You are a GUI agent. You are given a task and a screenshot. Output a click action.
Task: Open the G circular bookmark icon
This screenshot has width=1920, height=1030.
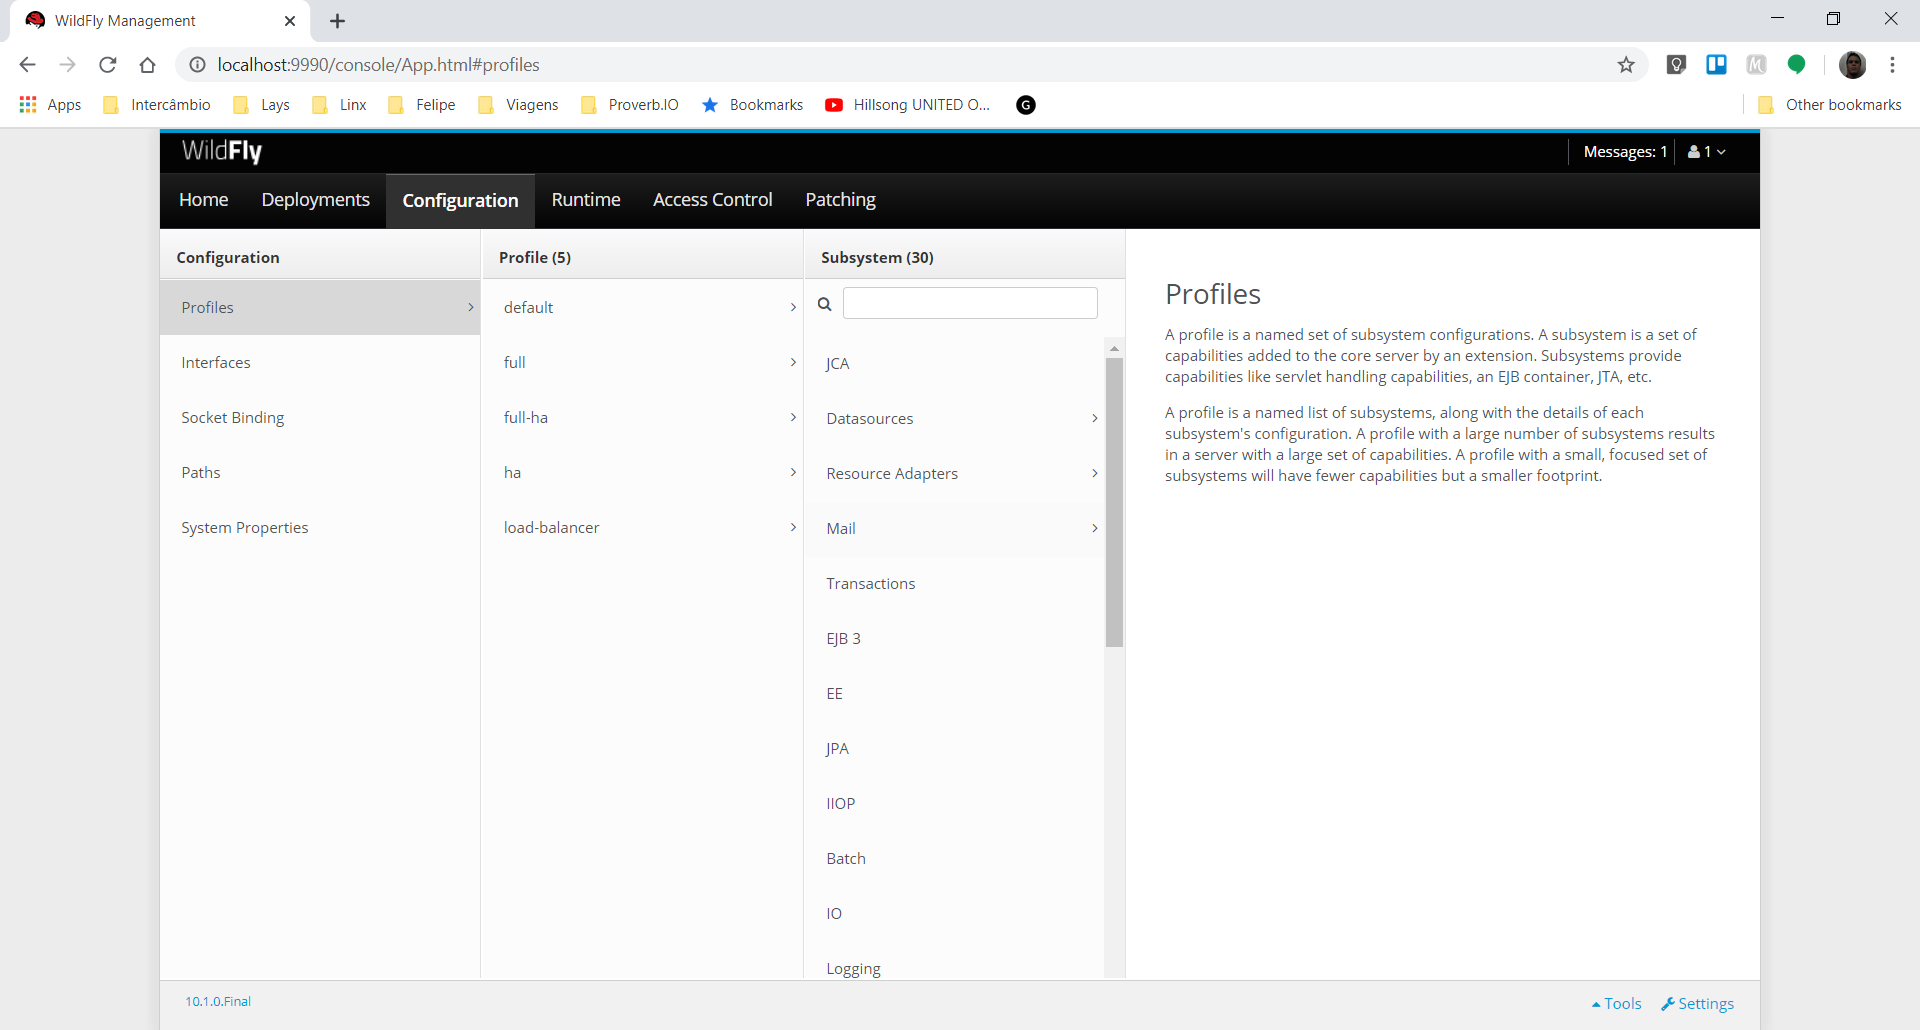tap(1026, 105)
